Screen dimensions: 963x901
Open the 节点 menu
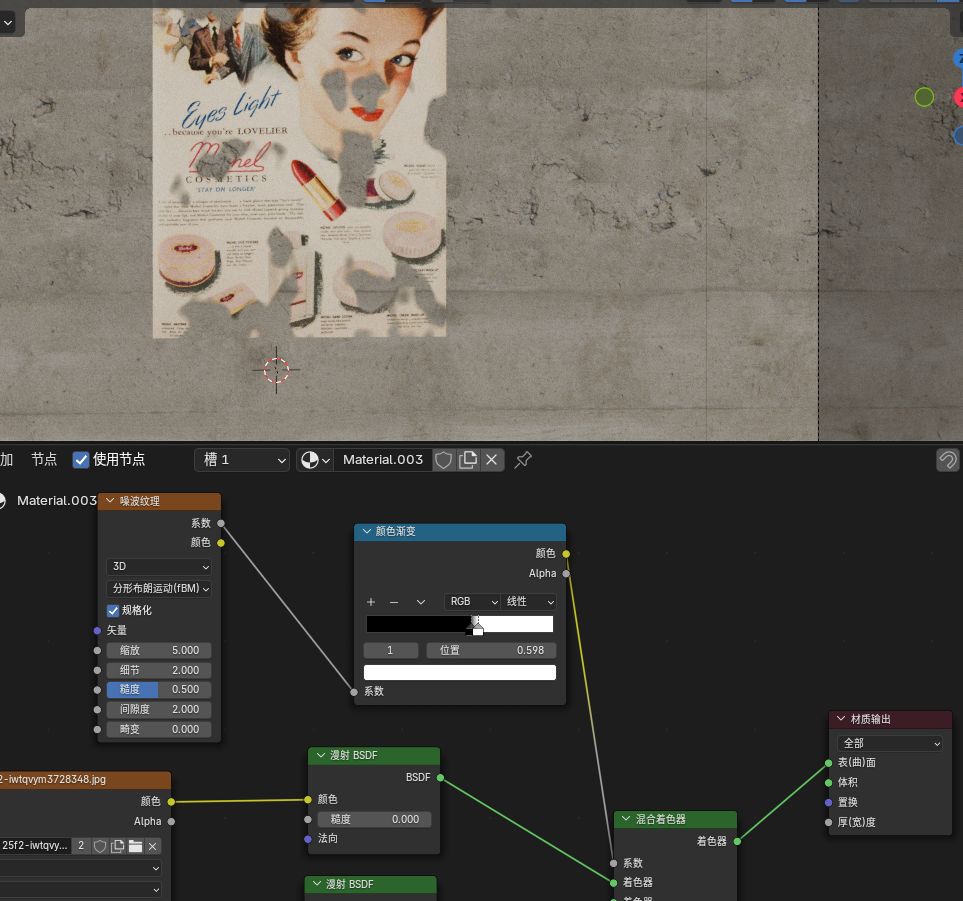click(44, 460)
